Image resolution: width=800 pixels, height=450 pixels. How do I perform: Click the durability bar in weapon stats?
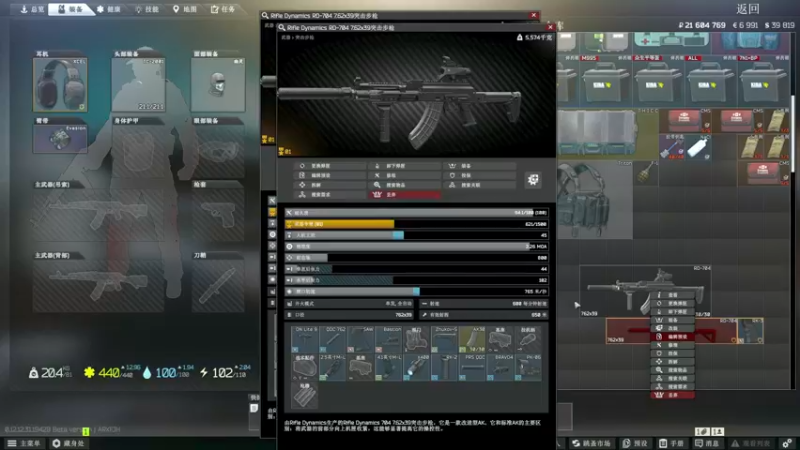tap(416, 213)
